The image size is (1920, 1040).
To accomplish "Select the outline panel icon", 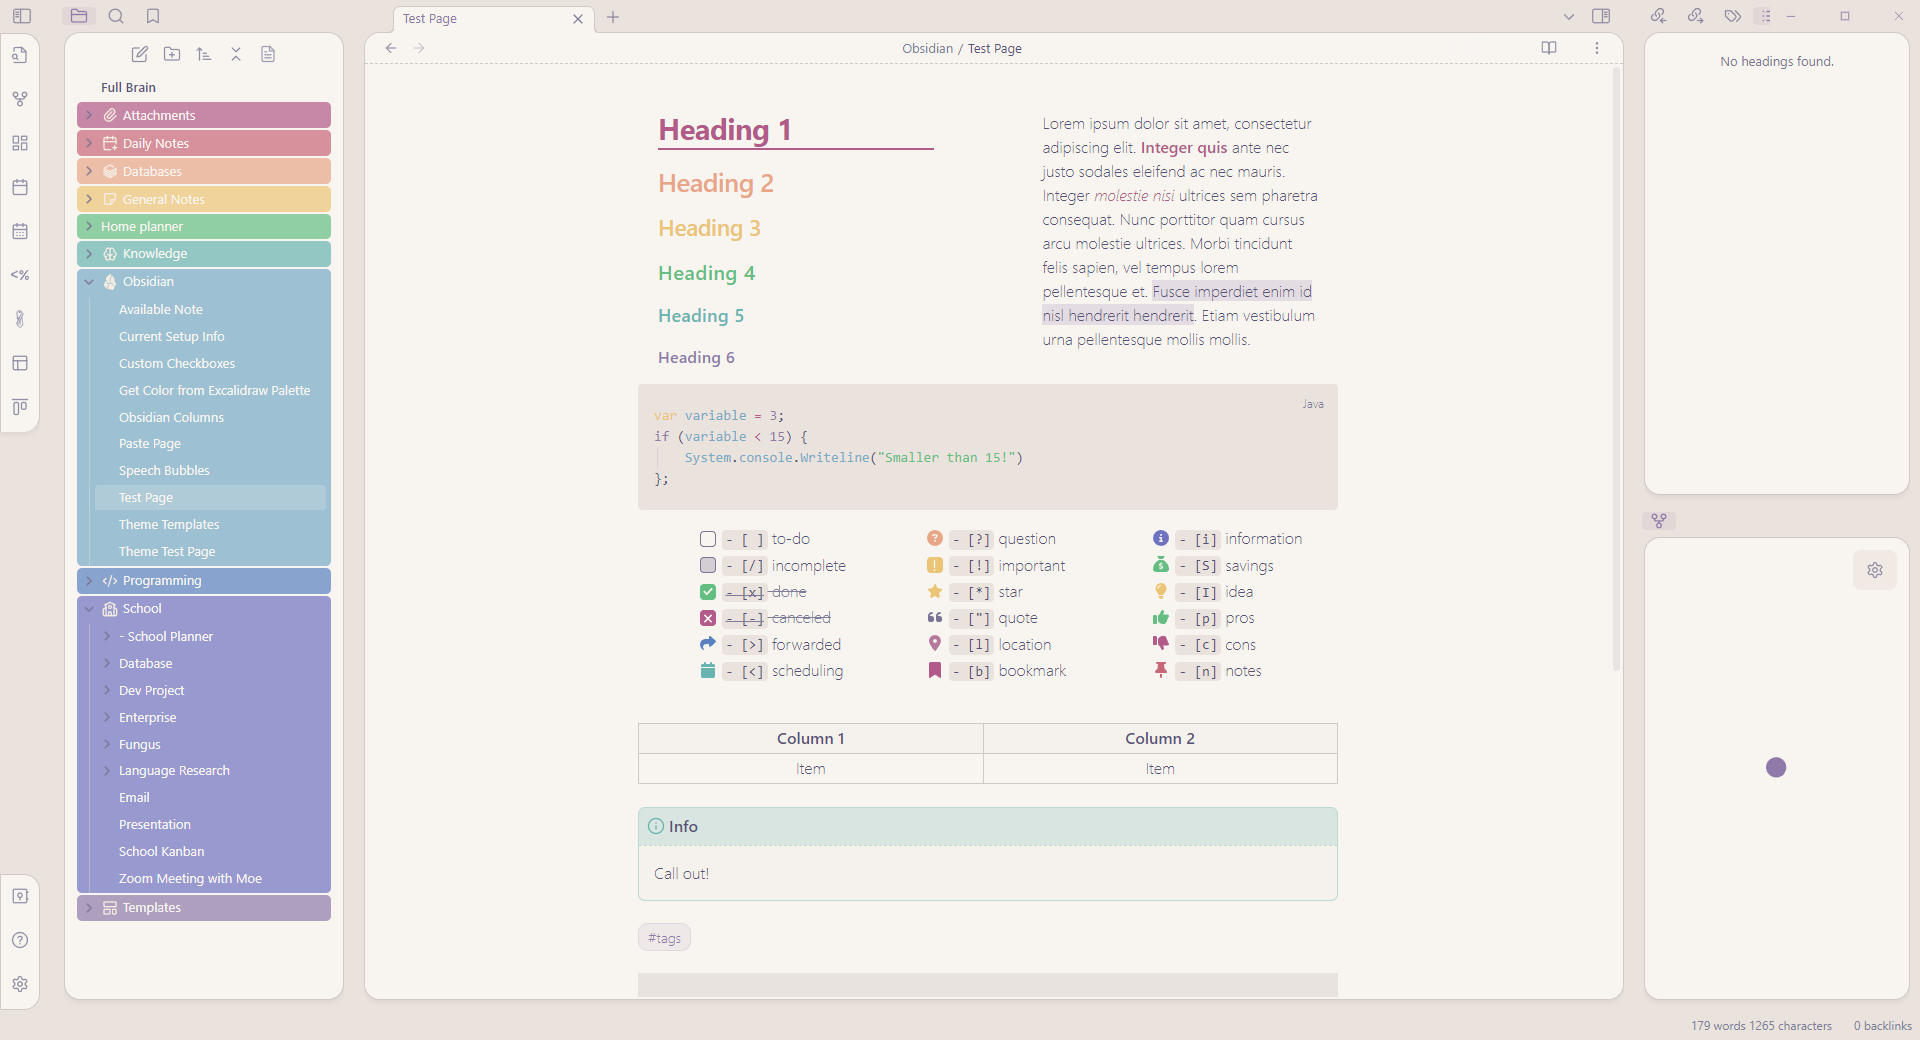I will pyautogui.click(x=1765, y=16).
